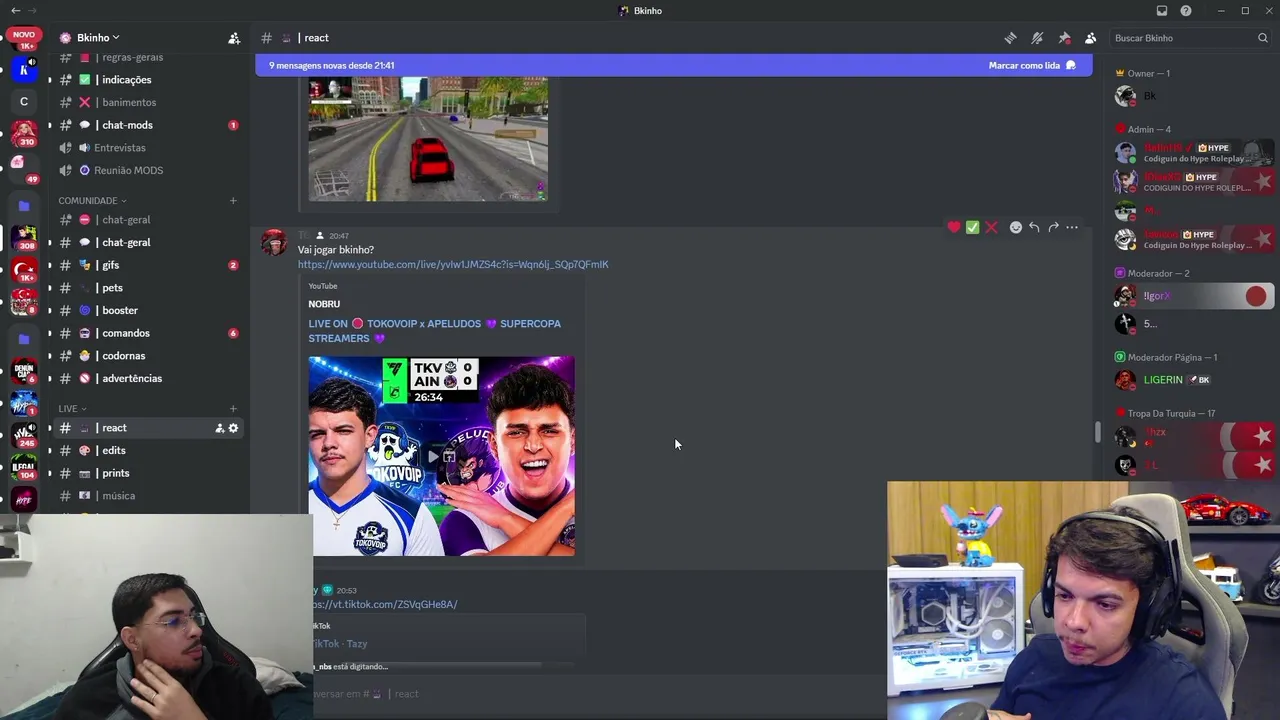Screen dimensions: 1280x720
Task: Open the server with 310 badge
Action: [x=24, y=133]
